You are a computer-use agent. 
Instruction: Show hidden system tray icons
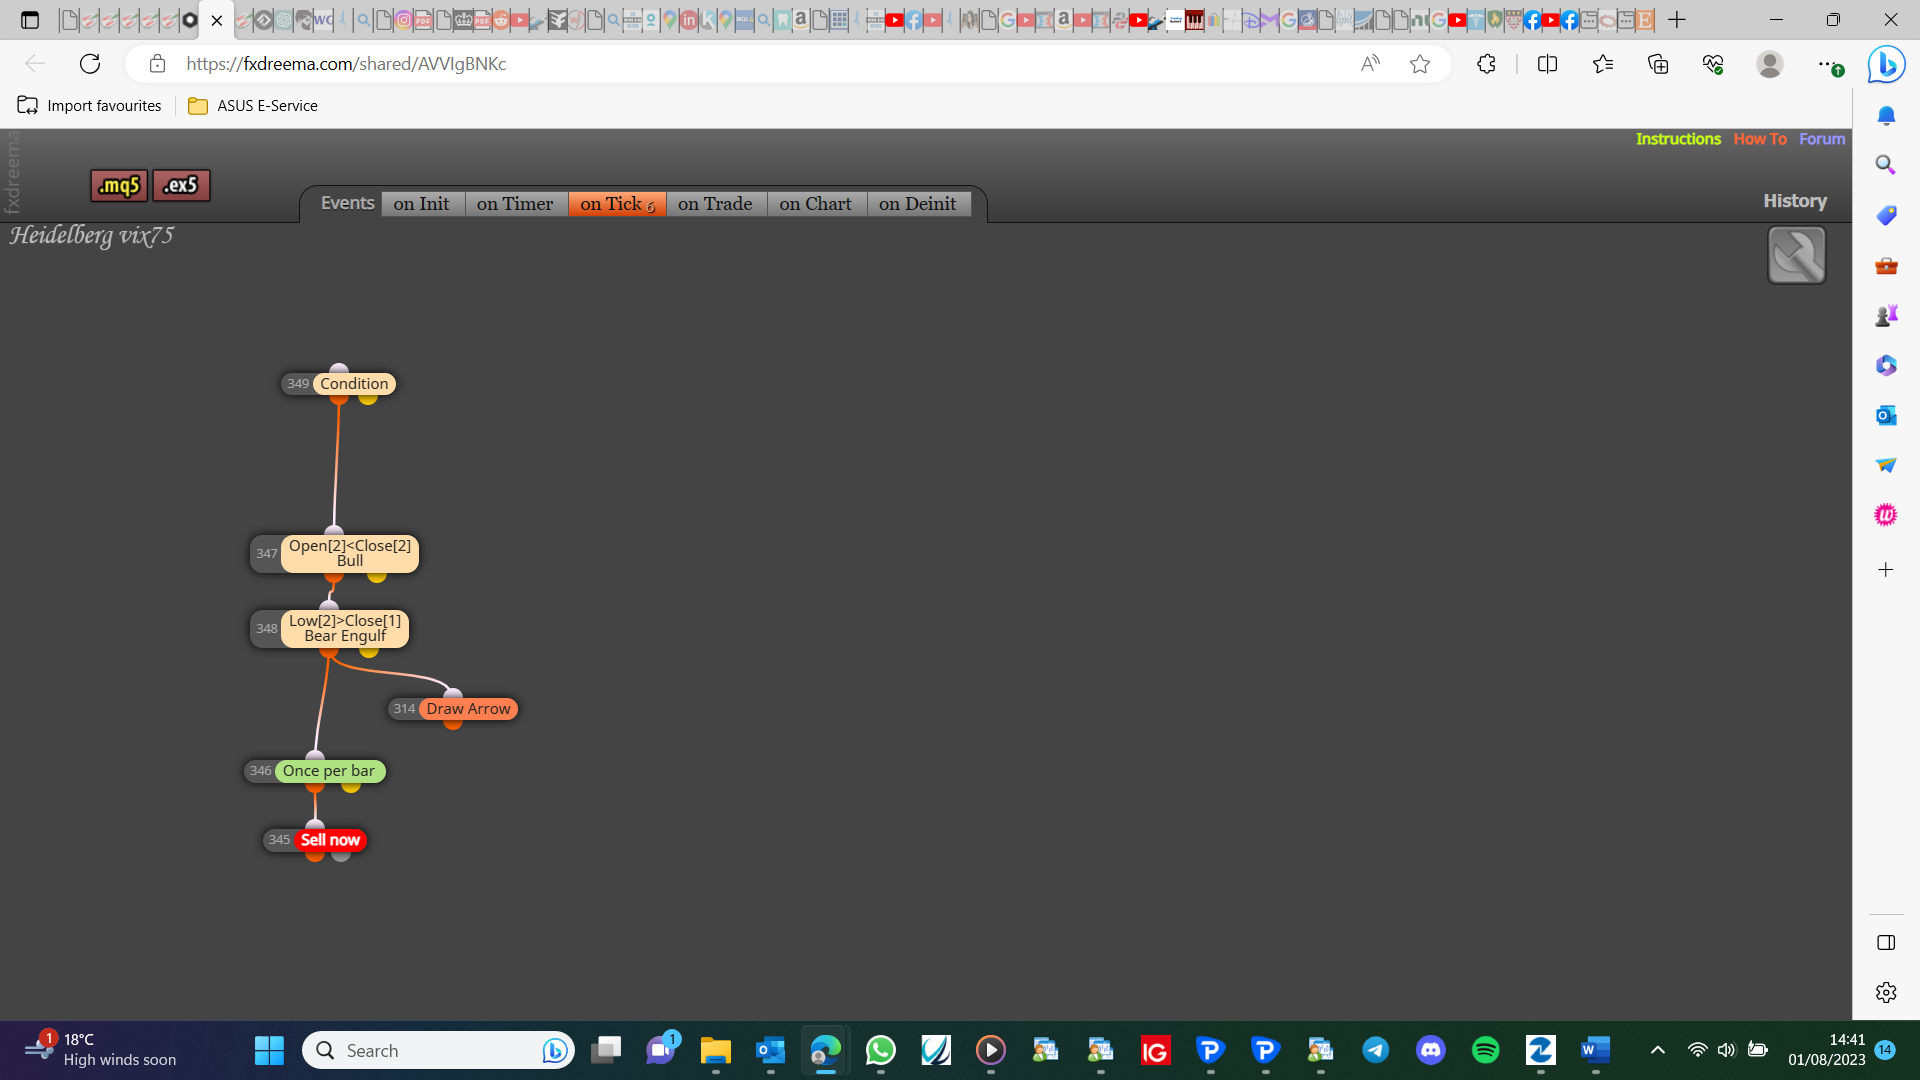click(1657, 1050)
